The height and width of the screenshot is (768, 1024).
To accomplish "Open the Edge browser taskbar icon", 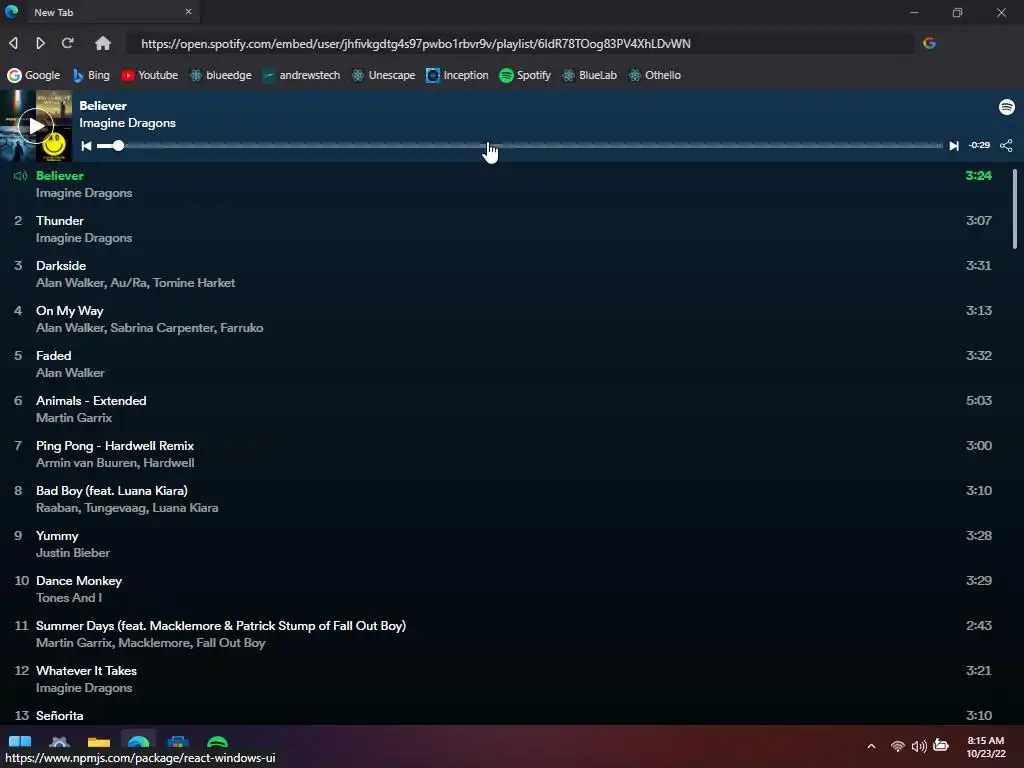I will tap(138, 743).
